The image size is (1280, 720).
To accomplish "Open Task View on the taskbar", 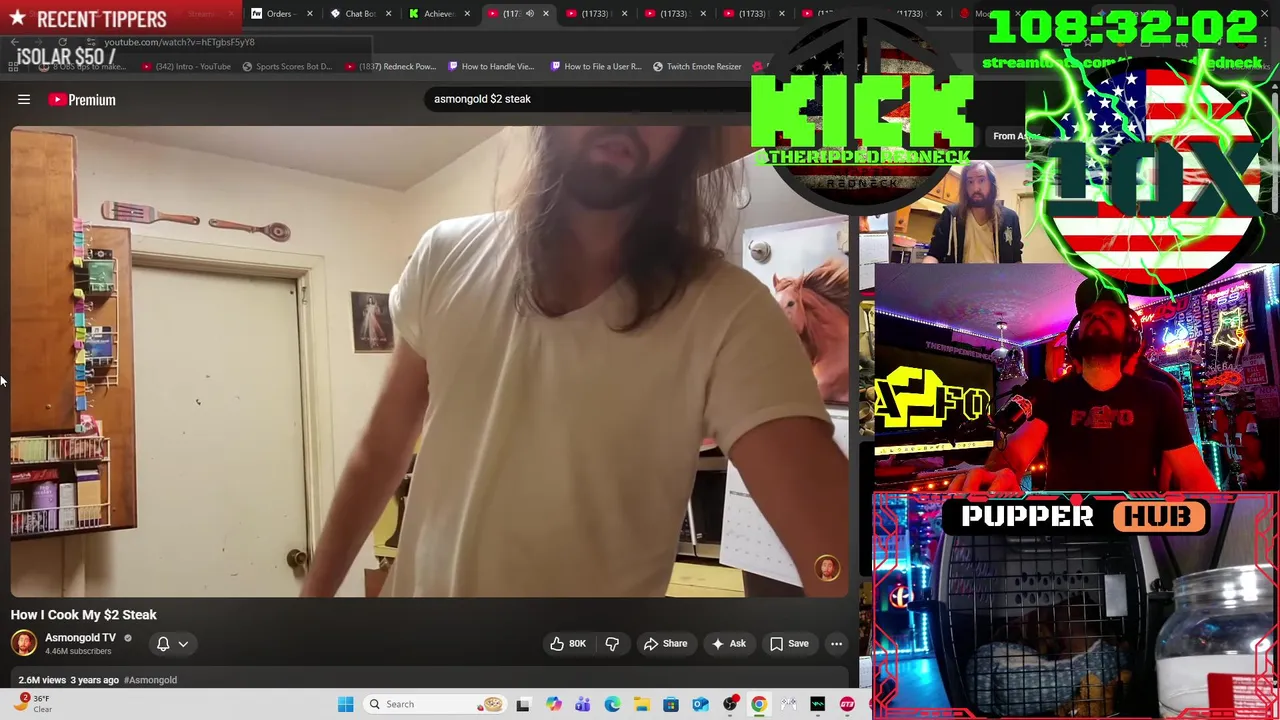I will 523,704.
